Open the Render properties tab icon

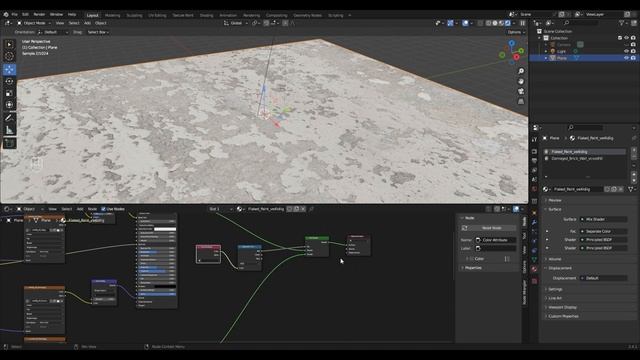534,151
